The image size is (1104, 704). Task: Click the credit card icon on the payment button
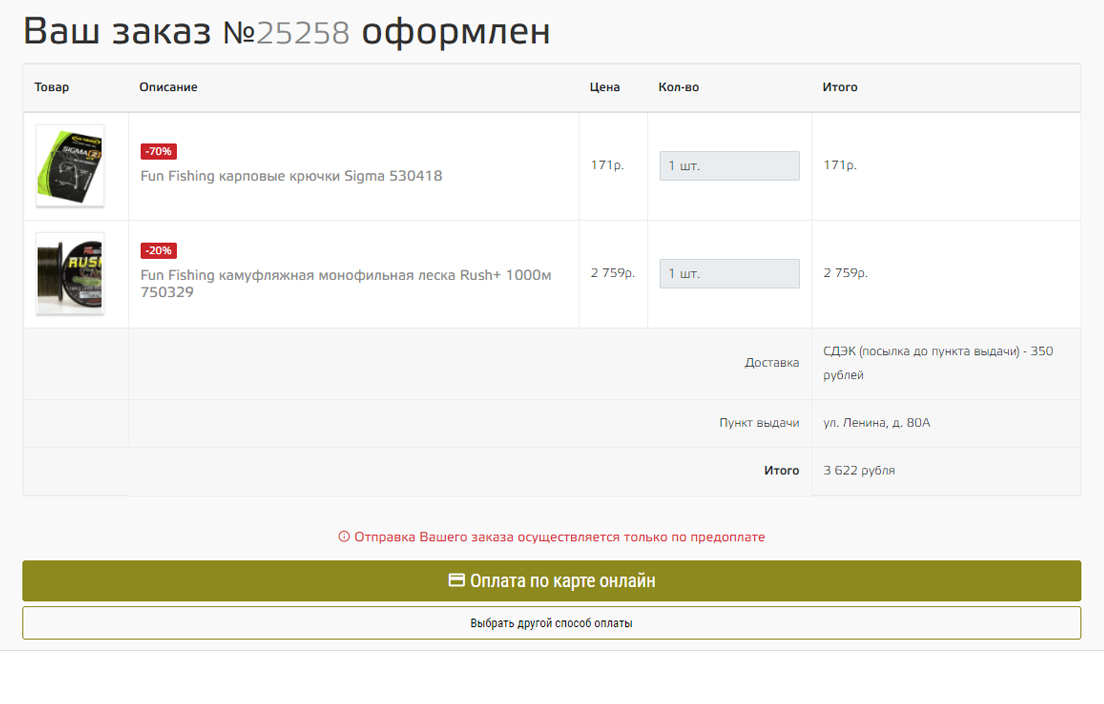[x=456, y=580]
